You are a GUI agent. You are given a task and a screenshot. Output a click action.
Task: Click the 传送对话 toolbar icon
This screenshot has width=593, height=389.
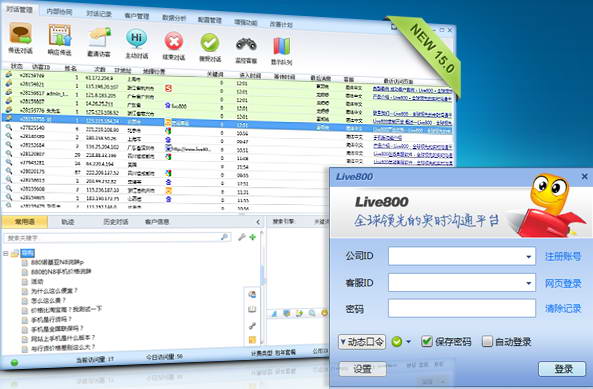tap(20, 34)
